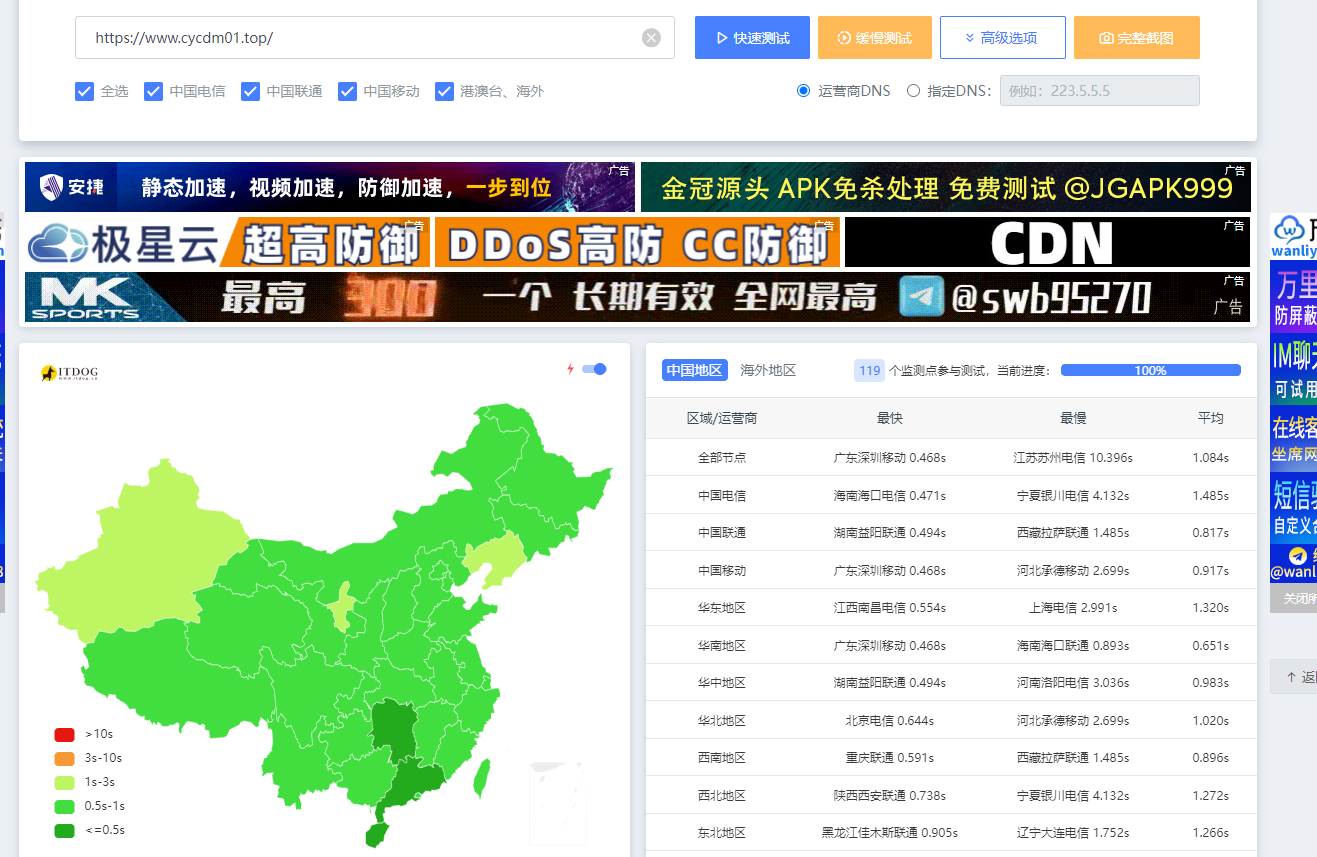Click the orange 3s-10s legend swatch
The height and width of the screenshot is (857, 1317).
[64, 758]
